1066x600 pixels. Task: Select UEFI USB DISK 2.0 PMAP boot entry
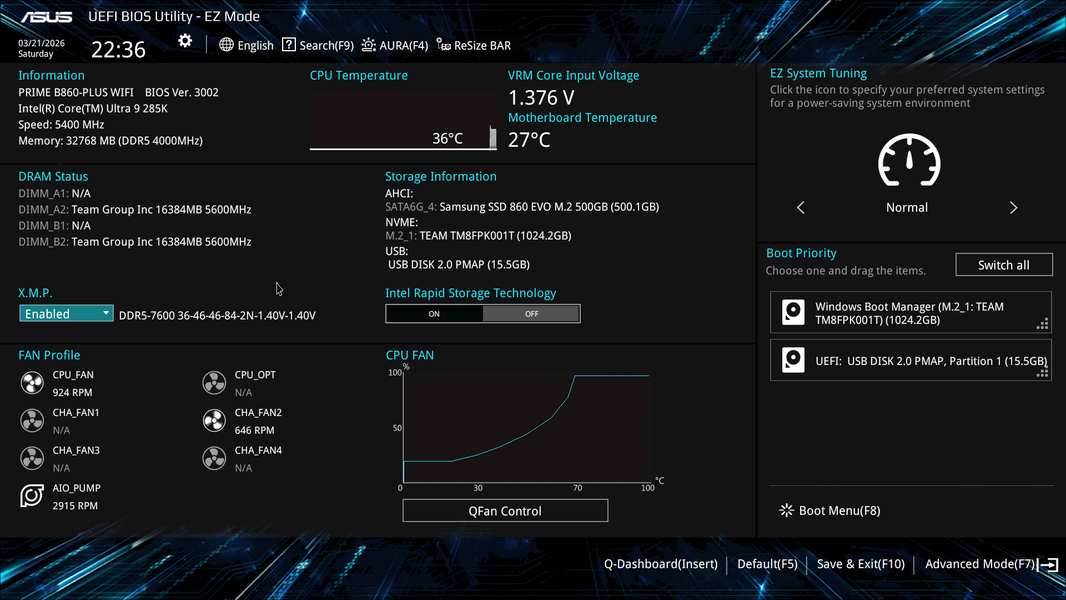point(911,360)
